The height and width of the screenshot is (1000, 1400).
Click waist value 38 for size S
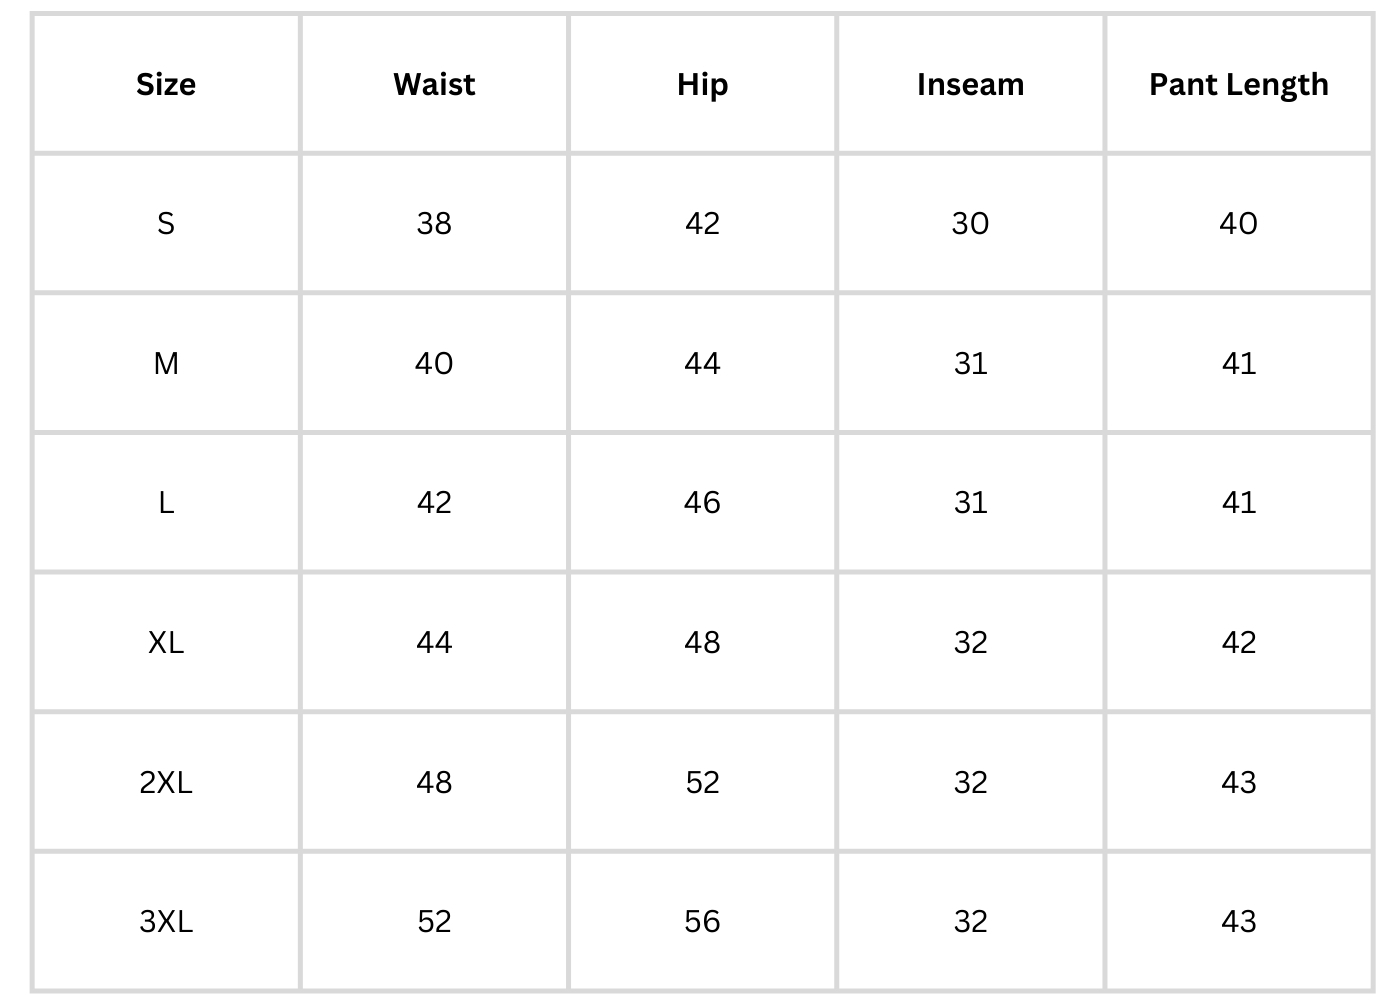click(434, 223)
